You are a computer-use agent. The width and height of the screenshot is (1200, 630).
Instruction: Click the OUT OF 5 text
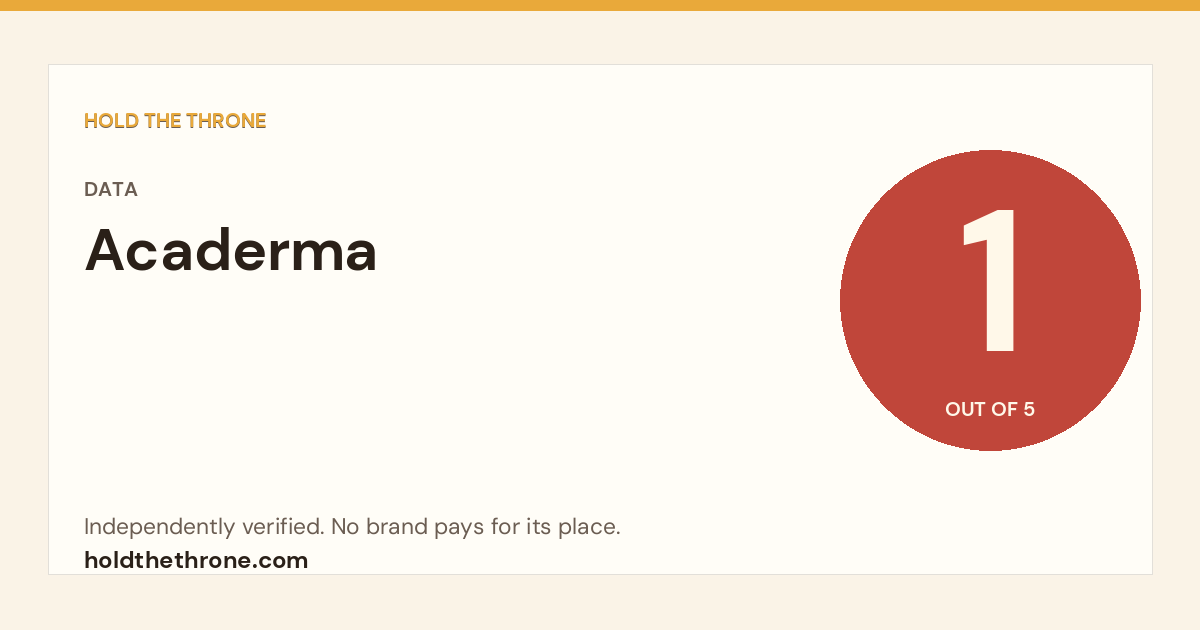pyautogui.click(x=990, y=409)
